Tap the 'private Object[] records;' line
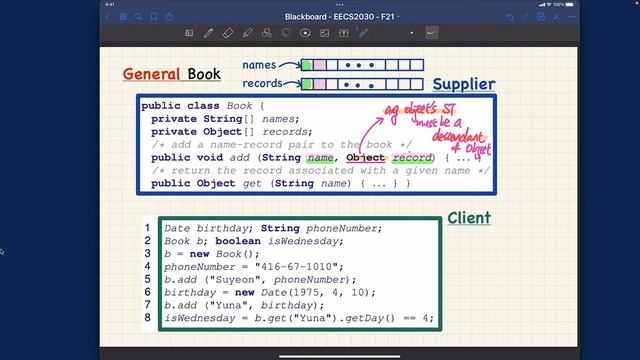Screen dimensions: 640x360 (x=232, y=132)
